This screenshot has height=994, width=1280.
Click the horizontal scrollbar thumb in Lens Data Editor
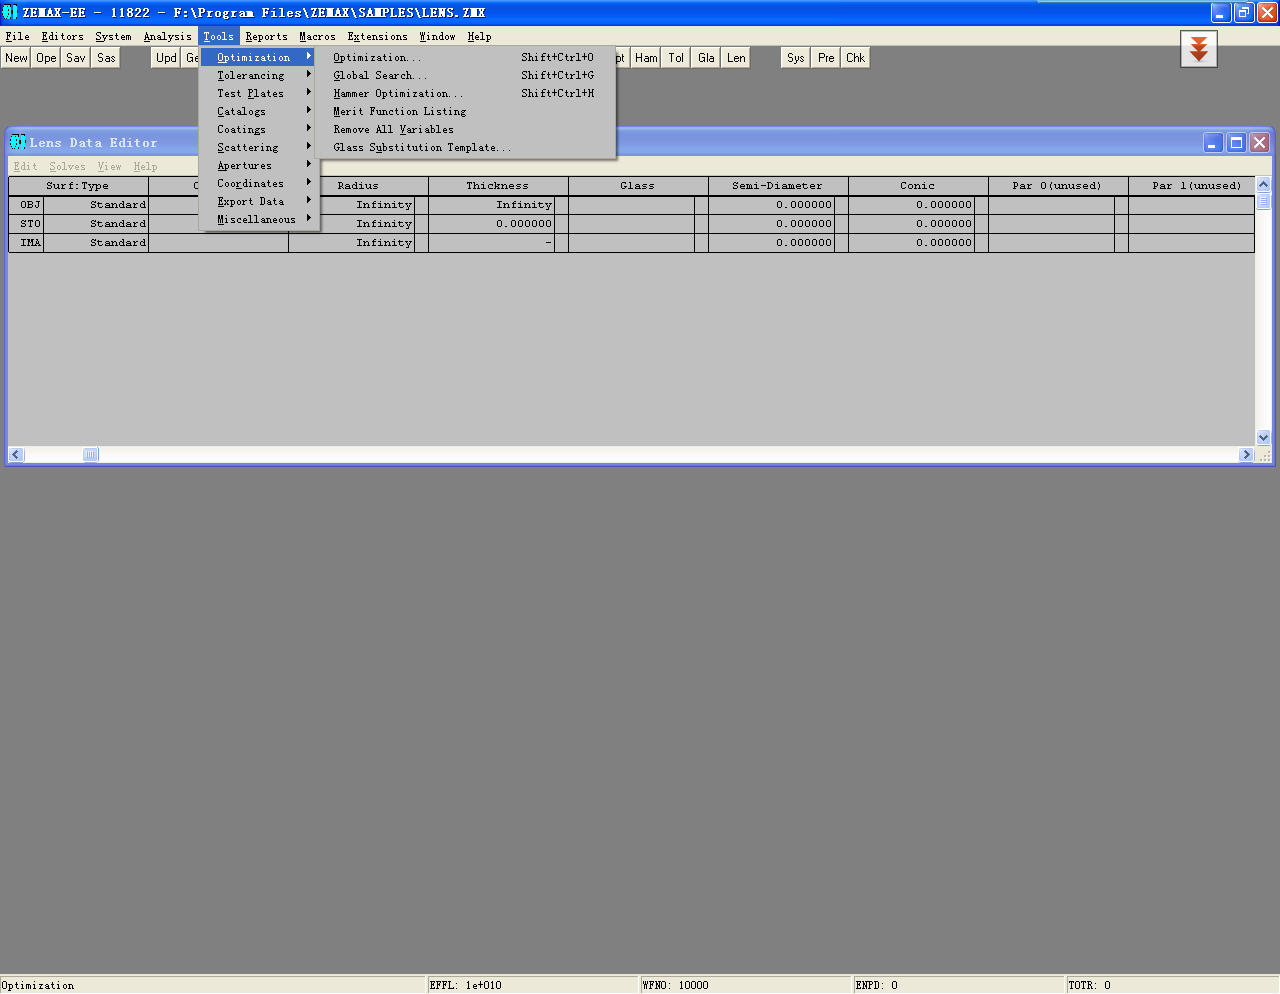90,454
